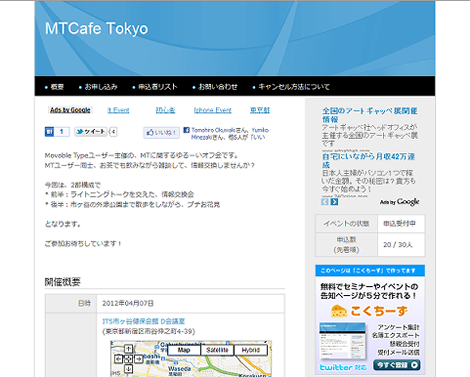Image resolution: width=470 pixels, height=377 pixels.
Task: Open the Ads by Google label
Action: point(70,110)
